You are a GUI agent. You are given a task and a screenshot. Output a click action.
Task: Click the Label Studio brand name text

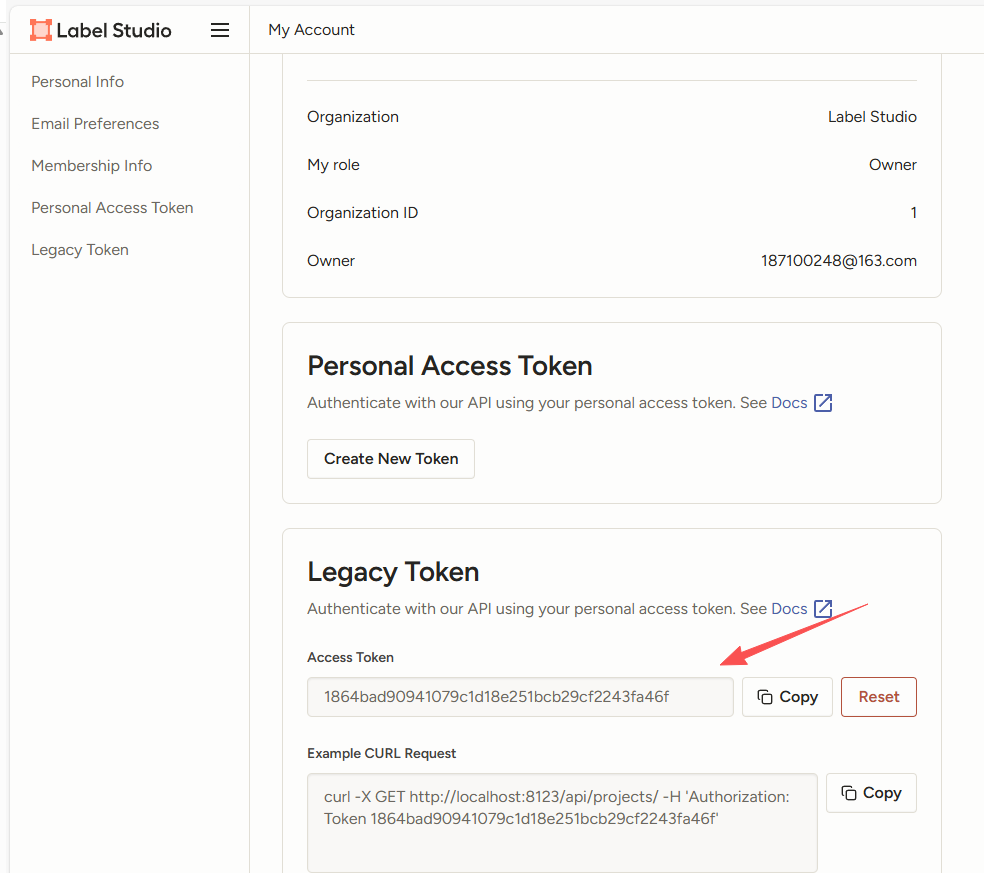coord(114,30)
